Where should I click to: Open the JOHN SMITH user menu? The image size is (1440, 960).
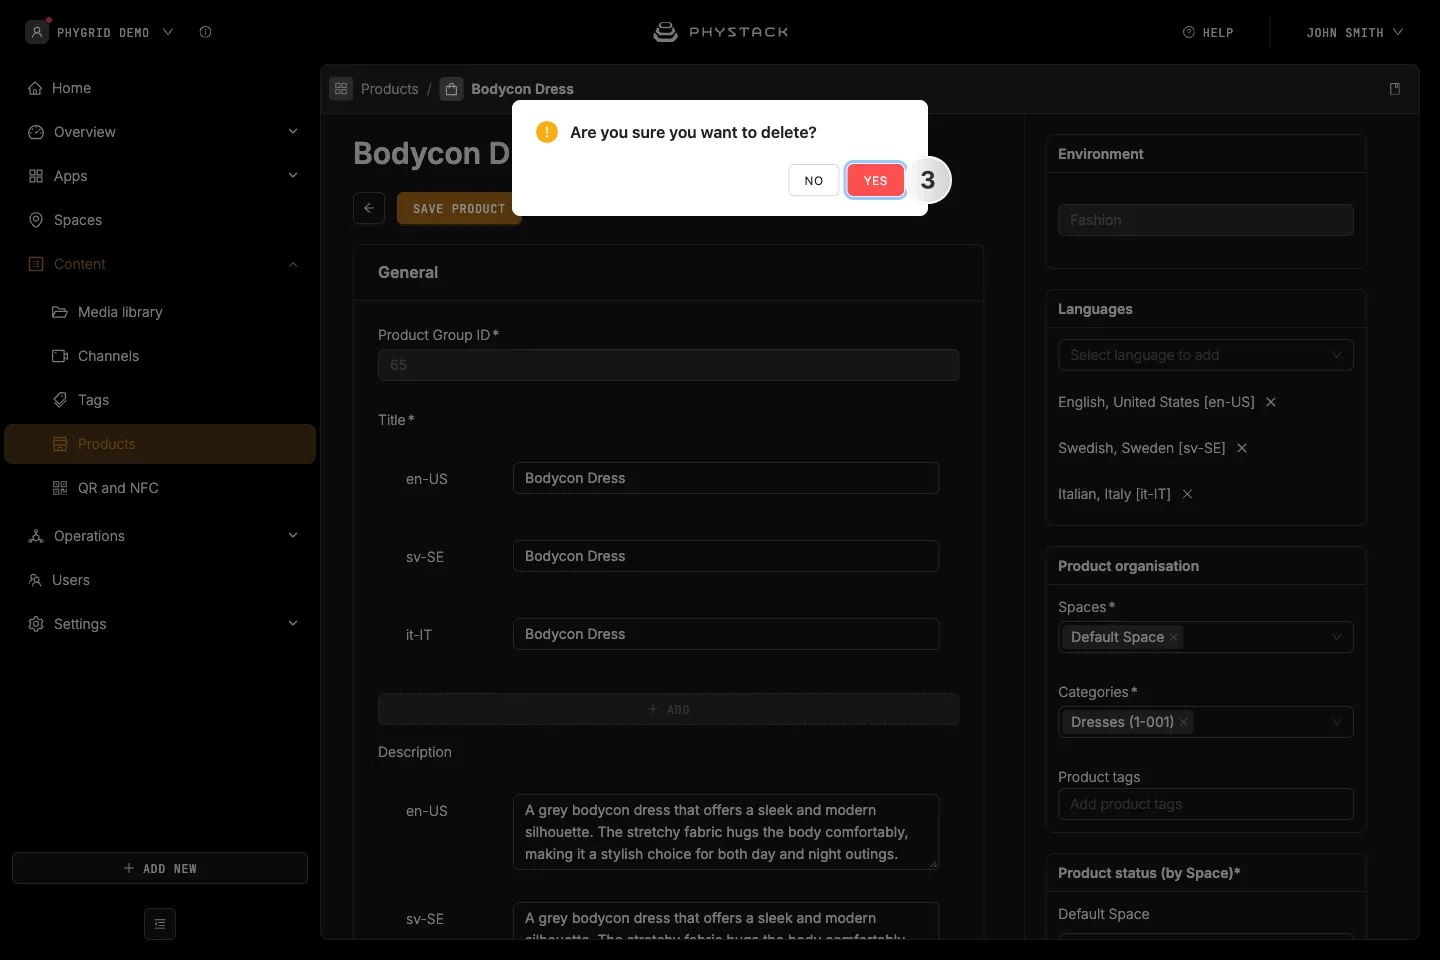(1354, 32)
